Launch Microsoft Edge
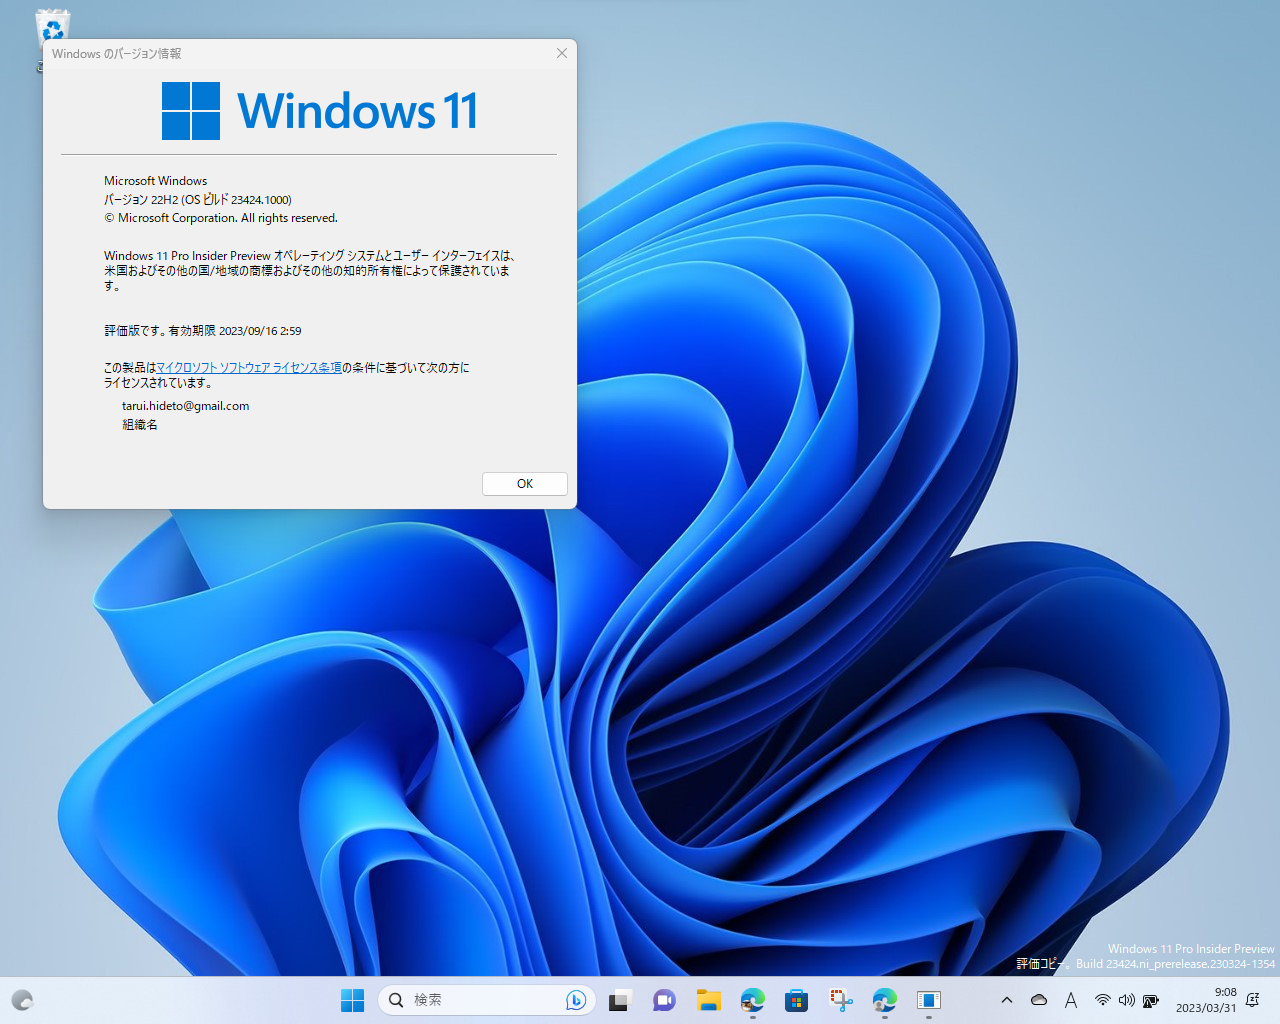The width and height of the screenshot is (1280, 1024). point(752,1000)
